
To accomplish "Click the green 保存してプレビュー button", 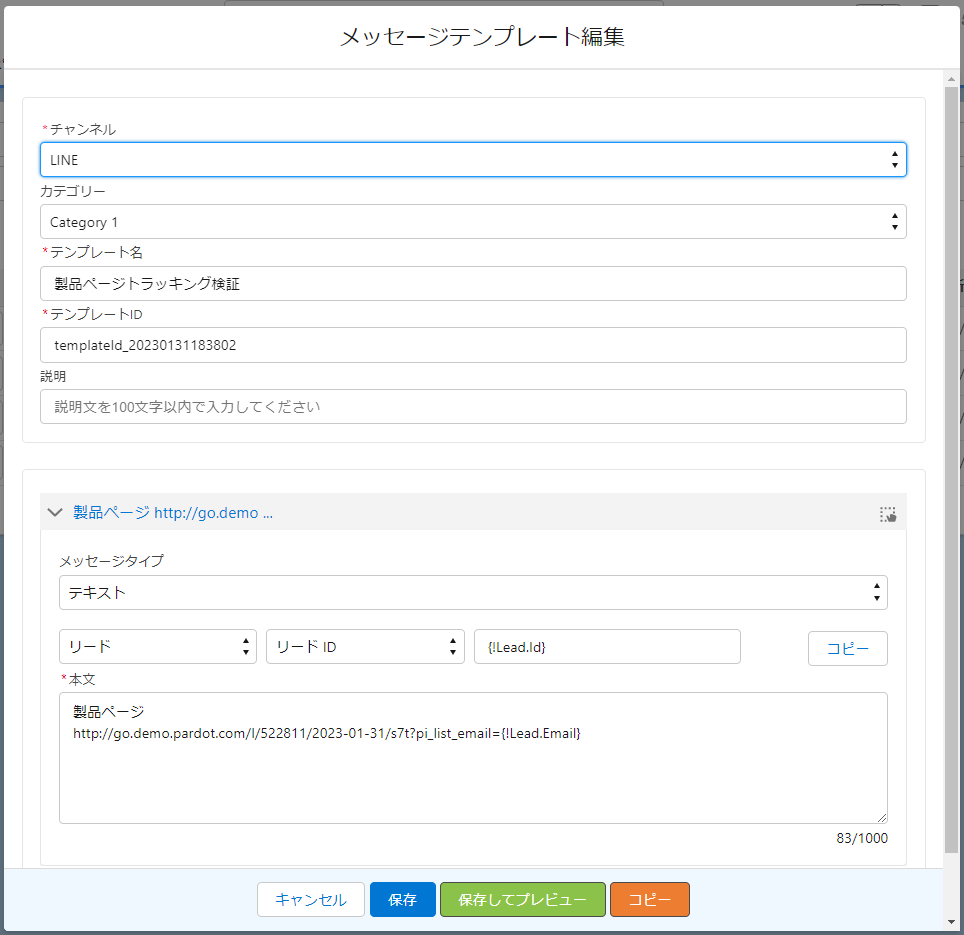I will (x=523, y=899).
